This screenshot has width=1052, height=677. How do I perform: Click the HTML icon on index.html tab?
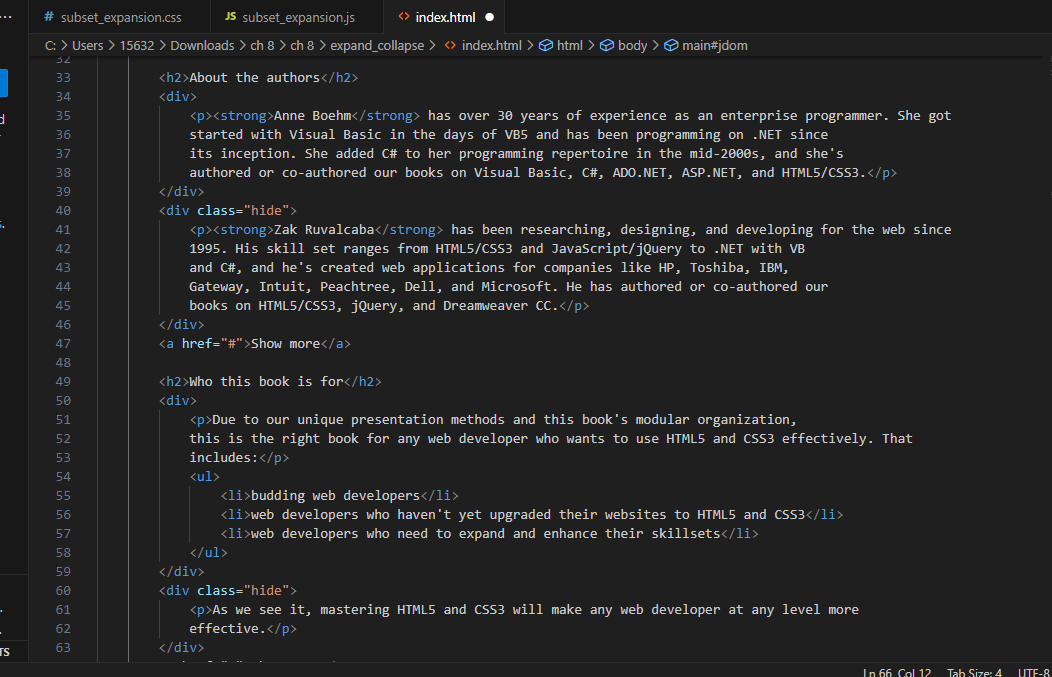coord(403,17)
